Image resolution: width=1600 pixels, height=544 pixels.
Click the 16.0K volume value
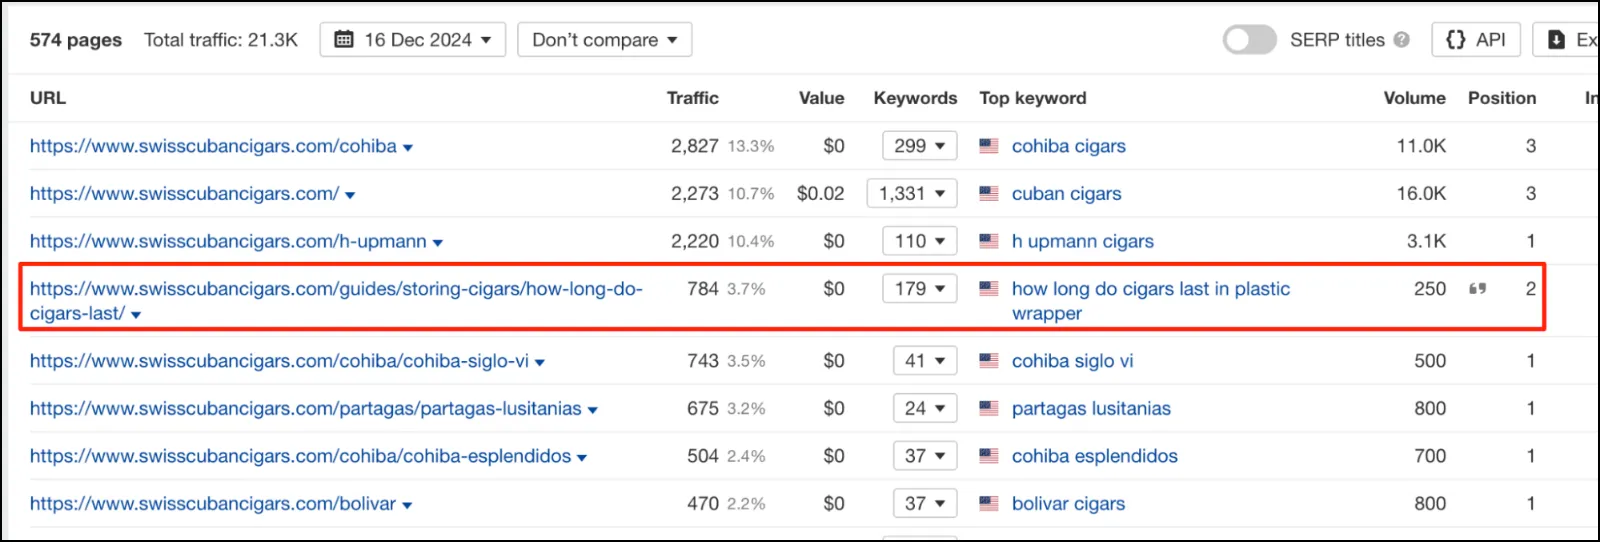coord(1421,194)
